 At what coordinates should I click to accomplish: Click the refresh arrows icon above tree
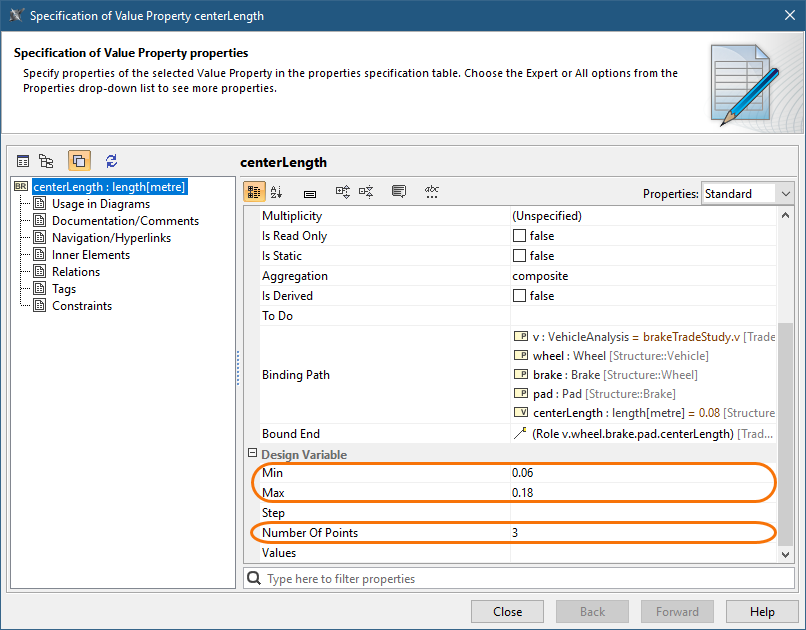pos(111,160)
